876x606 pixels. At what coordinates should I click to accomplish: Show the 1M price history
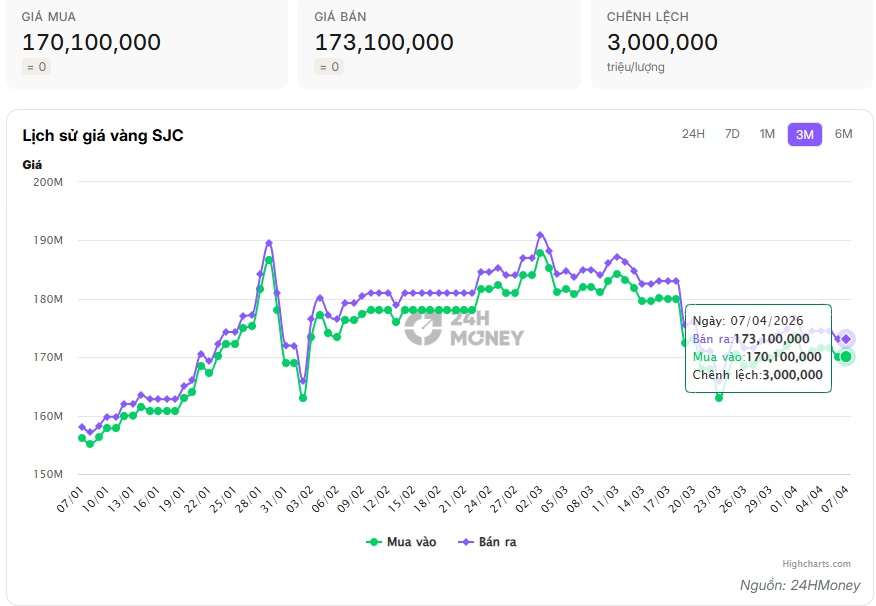point(767,134)
